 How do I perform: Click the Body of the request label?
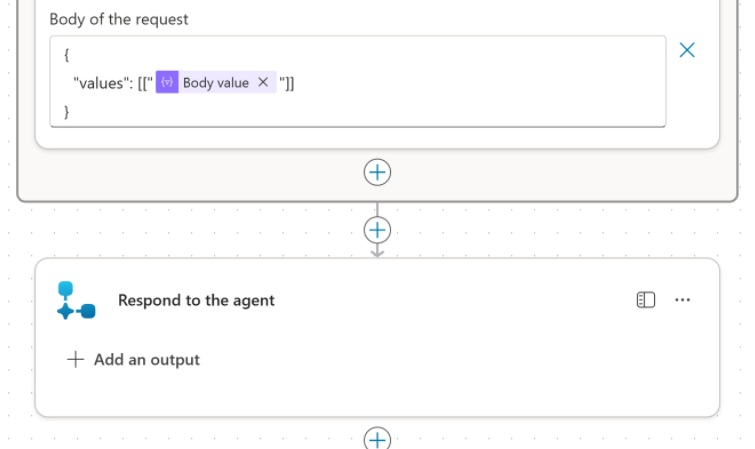click(119, 19)
